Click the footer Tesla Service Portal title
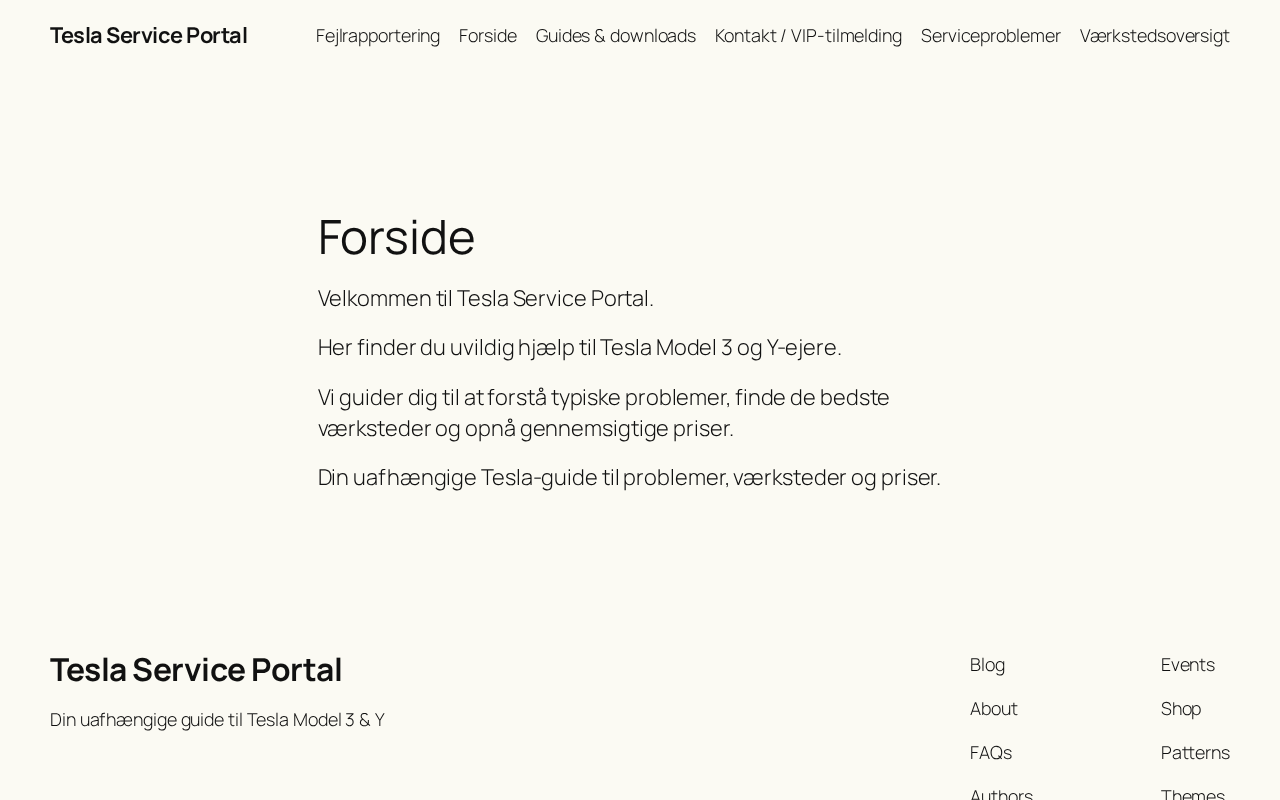The height and width of the screenshot is (800, 1280). tap(196, 669)
